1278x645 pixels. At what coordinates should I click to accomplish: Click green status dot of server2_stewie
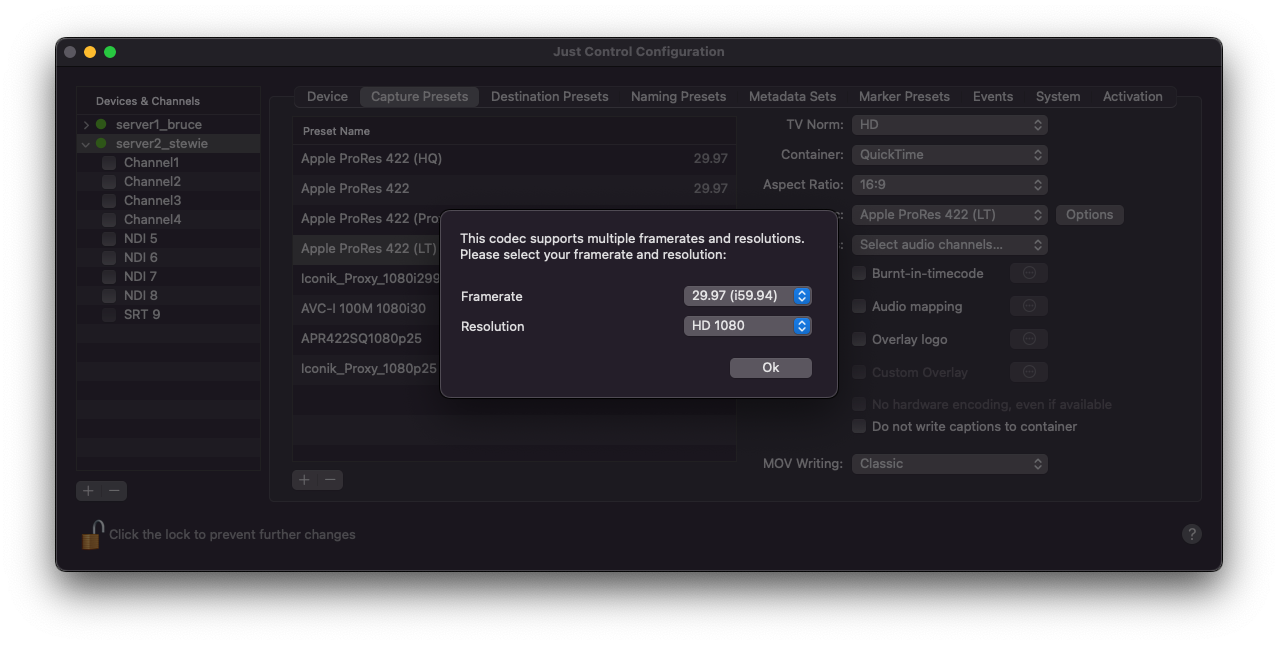101,143
